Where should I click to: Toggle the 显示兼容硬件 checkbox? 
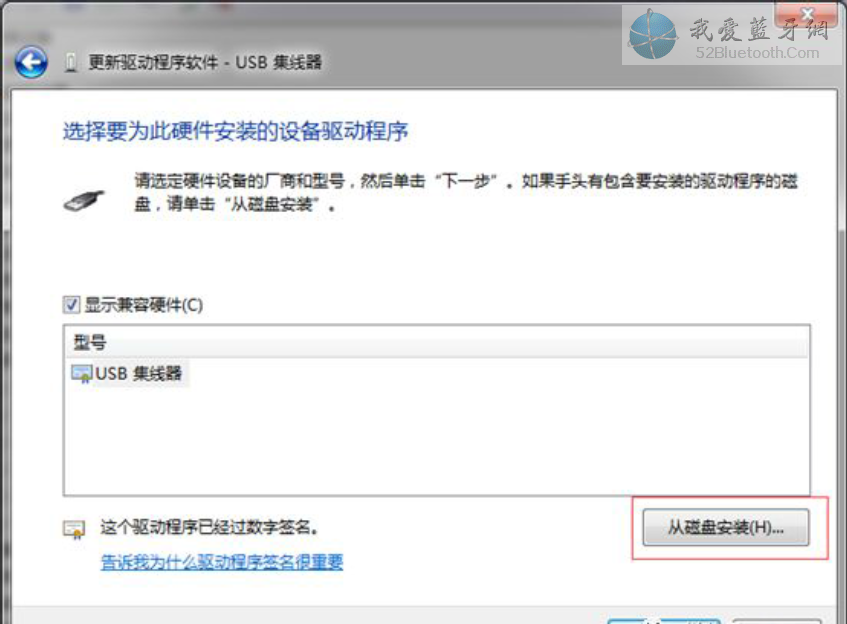72,305
